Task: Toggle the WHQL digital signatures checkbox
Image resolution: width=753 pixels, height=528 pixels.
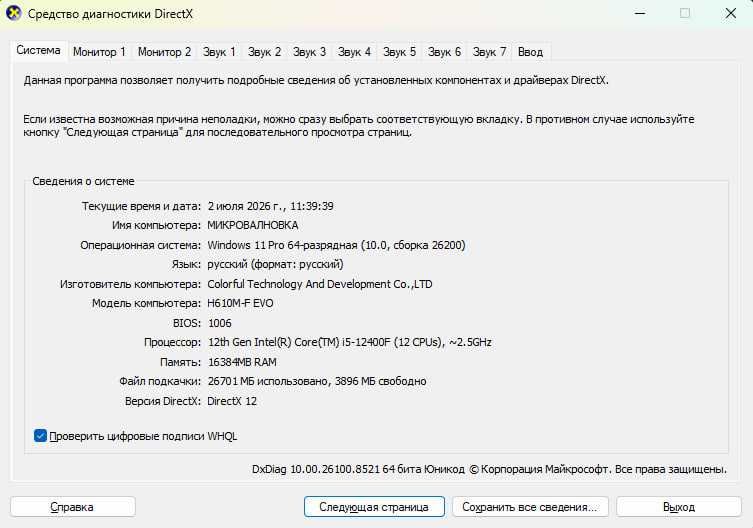Action: (x=40, y=436)
